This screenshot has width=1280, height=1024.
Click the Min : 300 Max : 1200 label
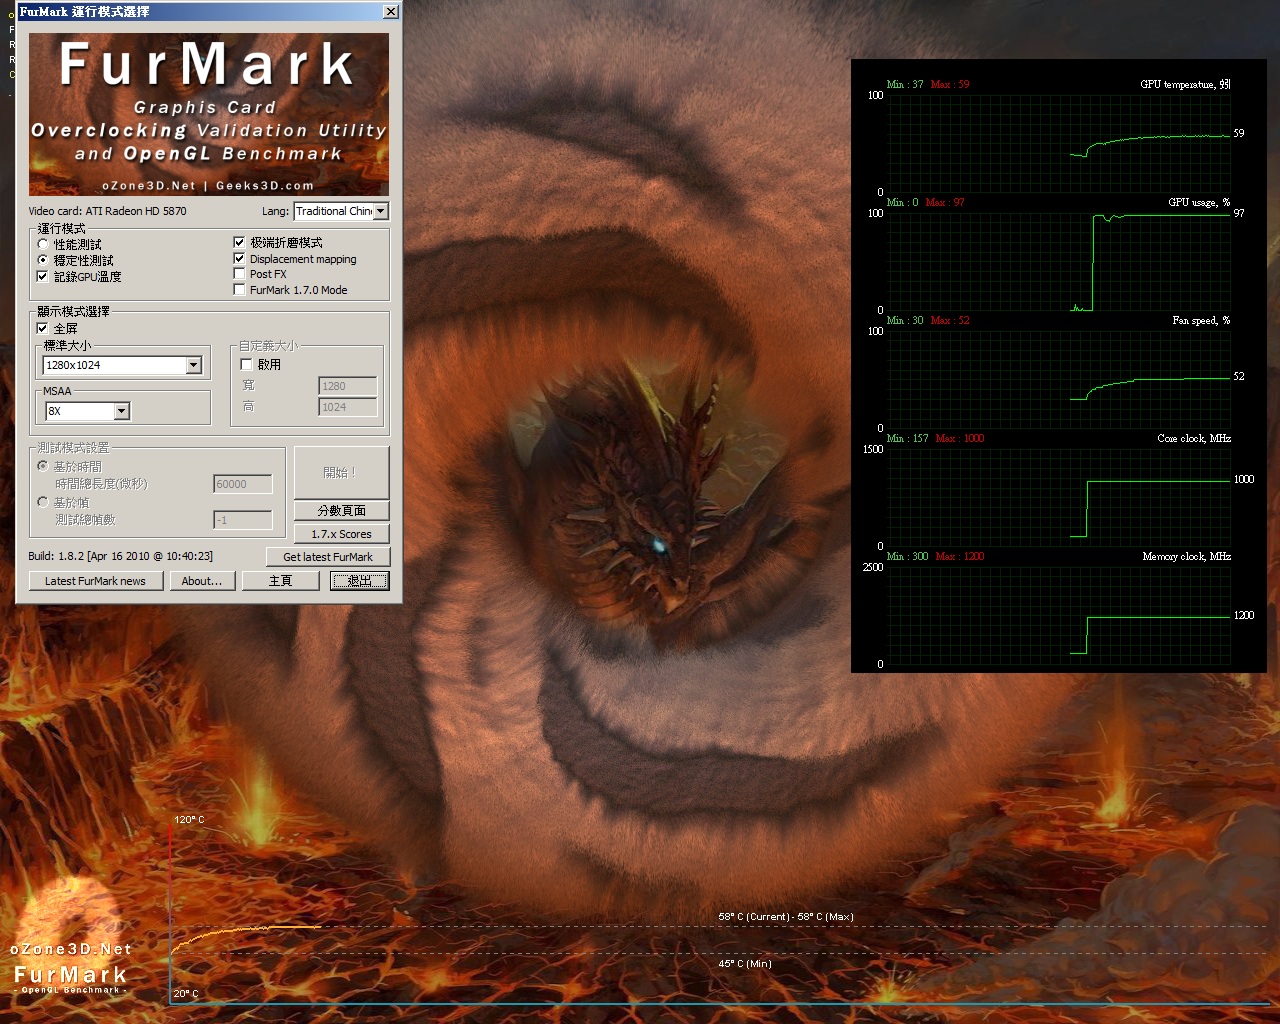click(935, 556)
